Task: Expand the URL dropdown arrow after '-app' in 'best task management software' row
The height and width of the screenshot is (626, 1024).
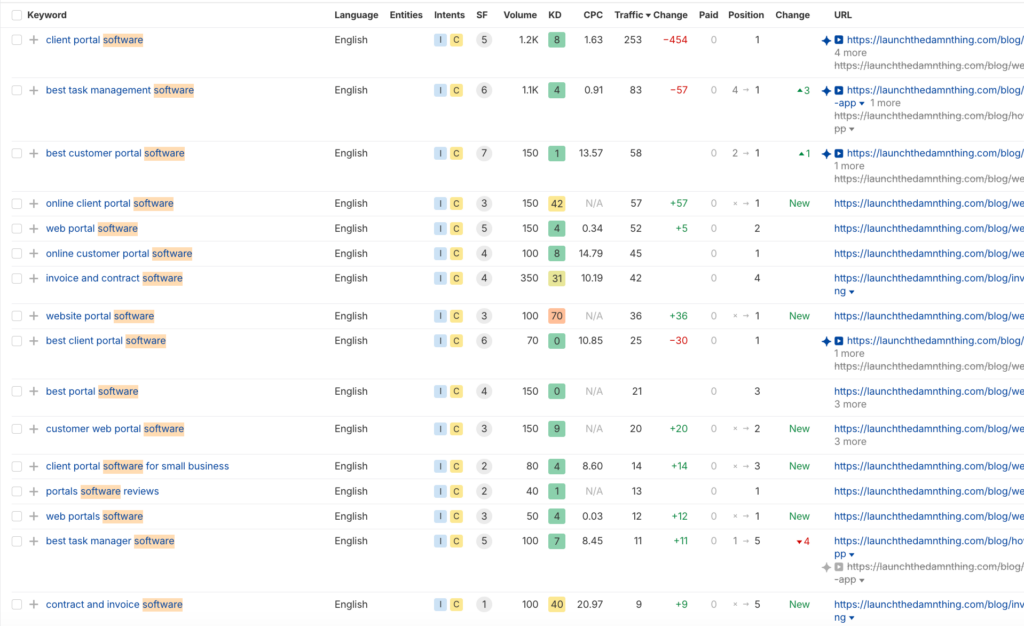Action: click(x=861, y=104)
